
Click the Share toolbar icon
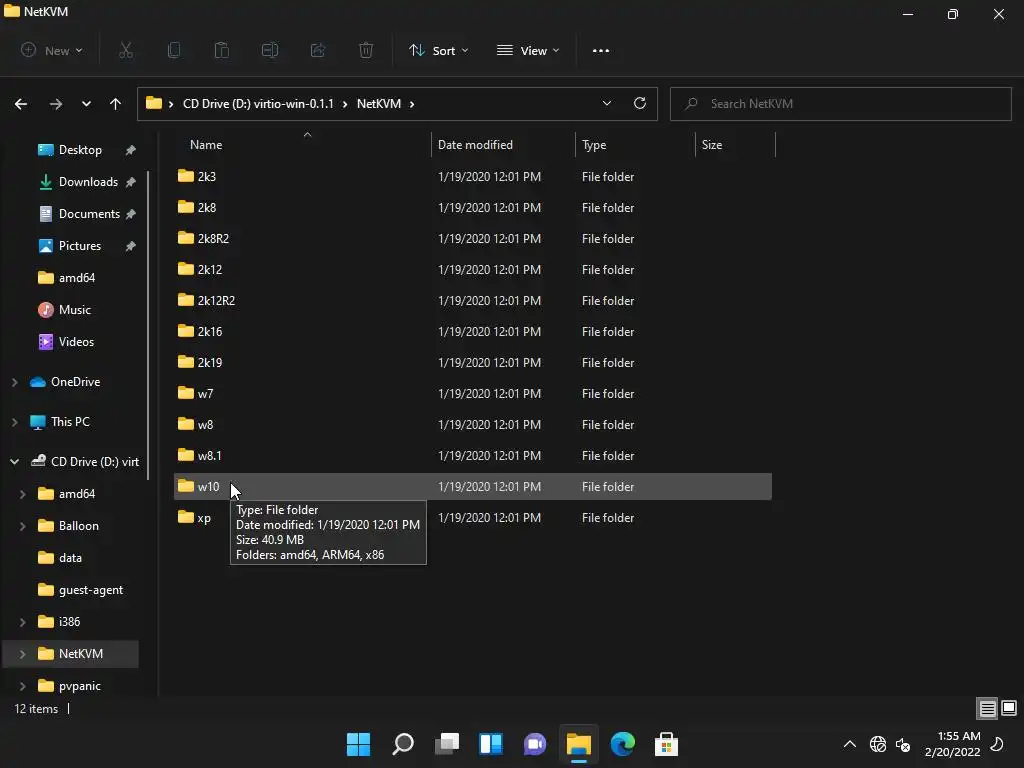318,50
